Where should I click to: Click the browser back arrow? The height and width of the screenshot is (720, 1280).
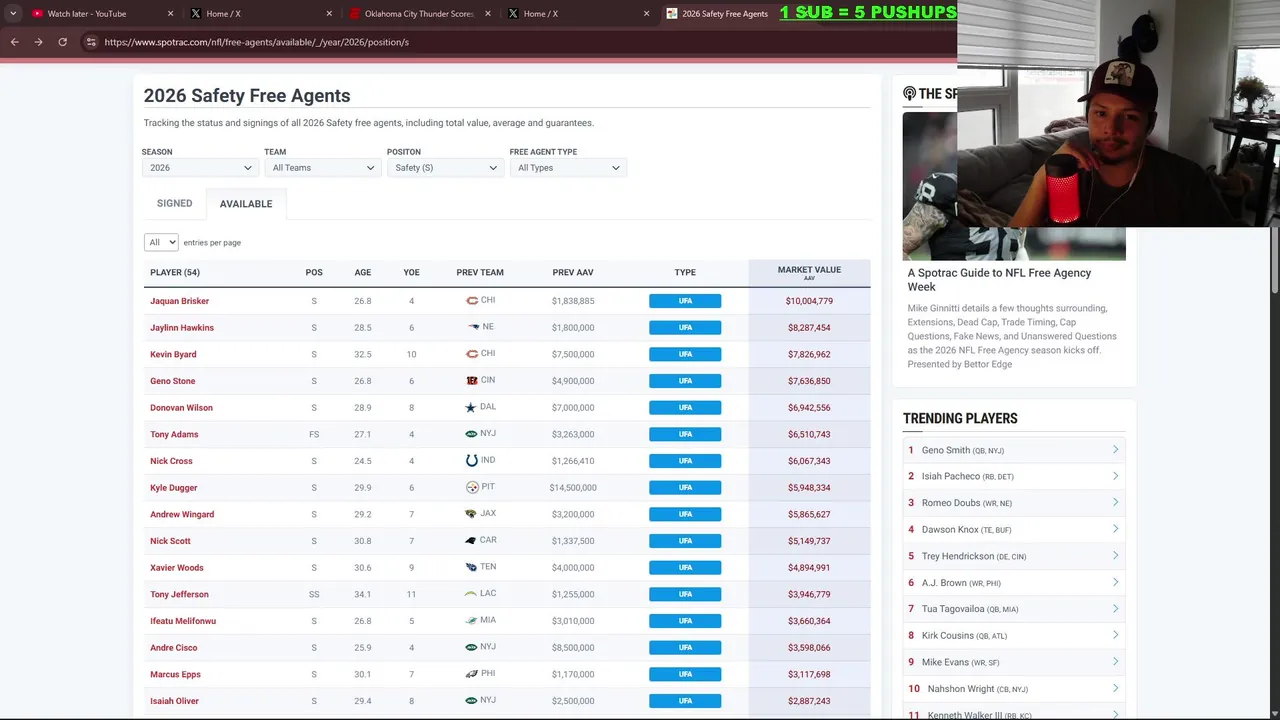point(14,42)
